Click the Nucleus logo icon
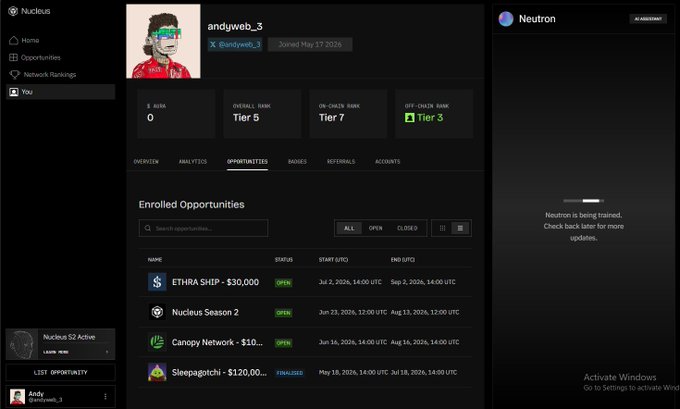 tap(13, 11)
